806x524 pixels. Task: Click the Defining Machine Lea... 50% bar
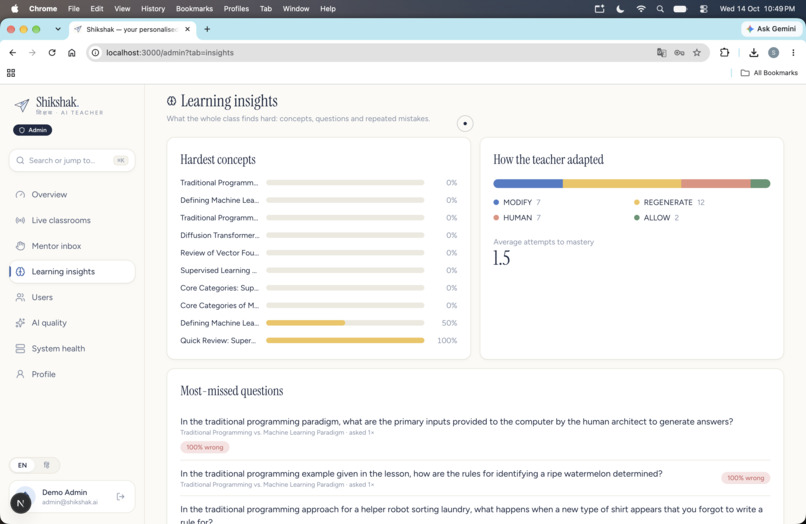click(345, 323)
